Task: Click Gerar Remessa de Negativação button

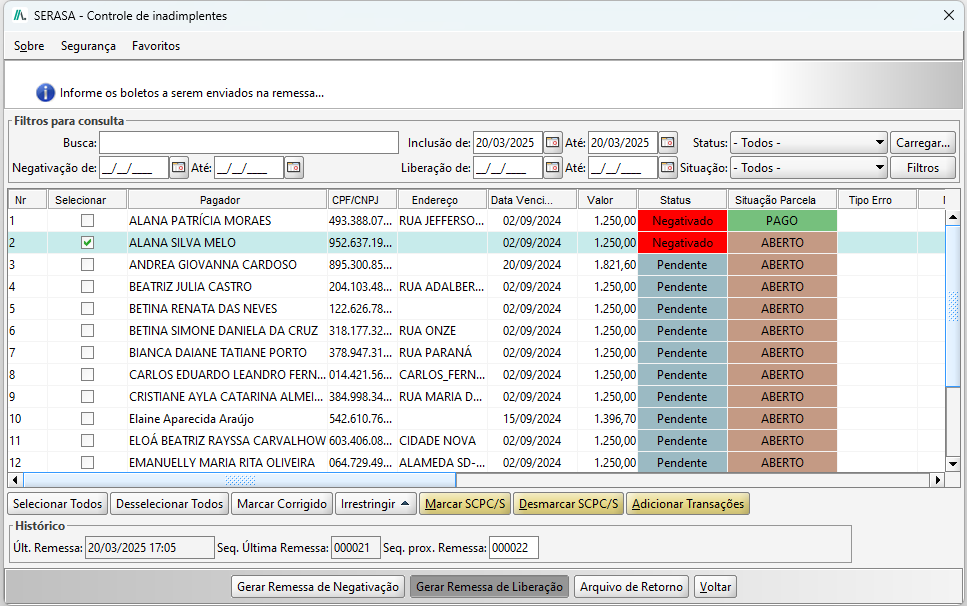Action: (x=318, y=586)
